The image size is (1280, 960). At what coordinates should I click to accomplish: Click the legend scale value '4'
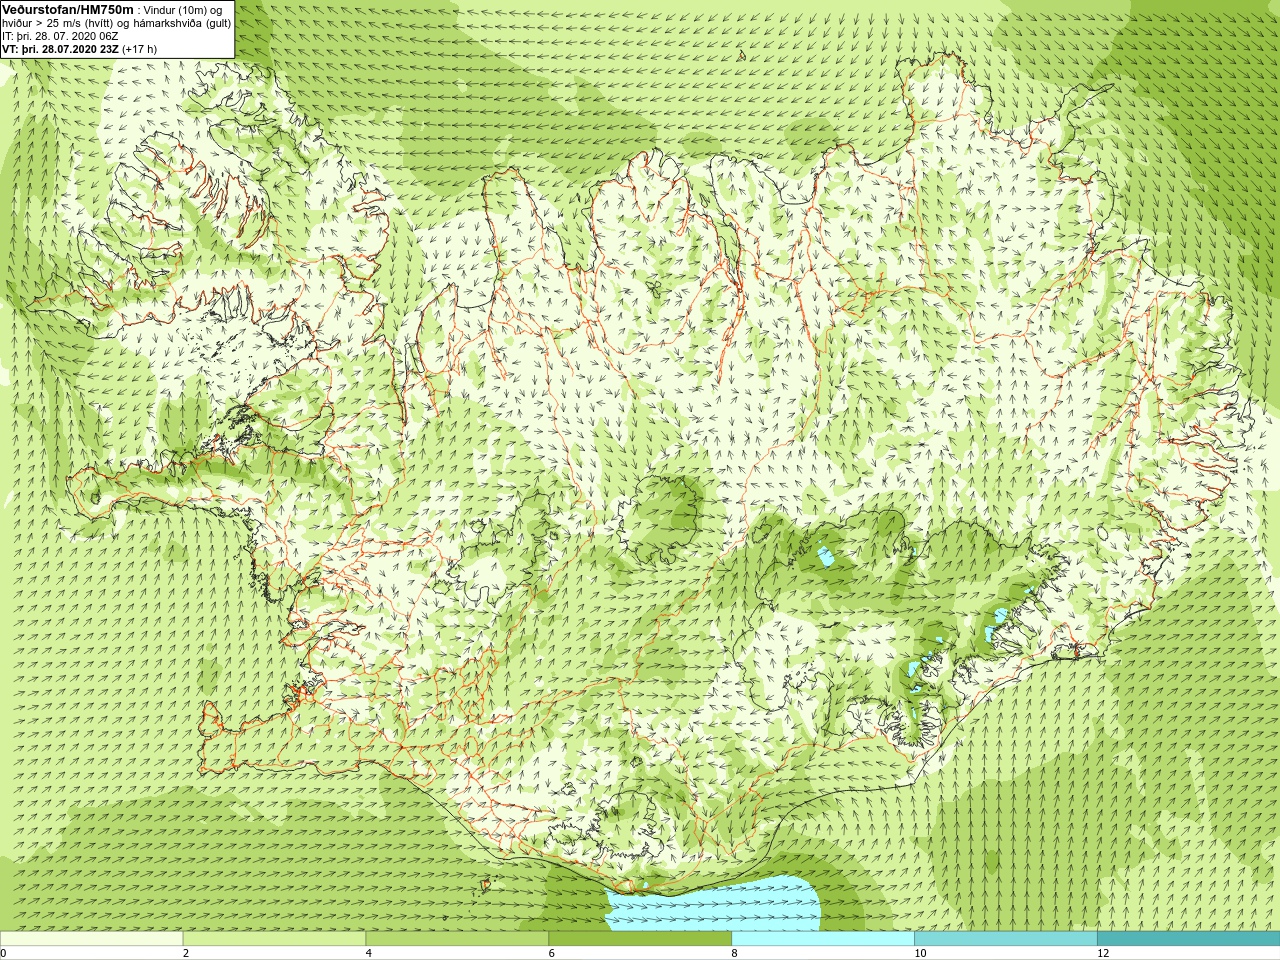click(369, 953)
